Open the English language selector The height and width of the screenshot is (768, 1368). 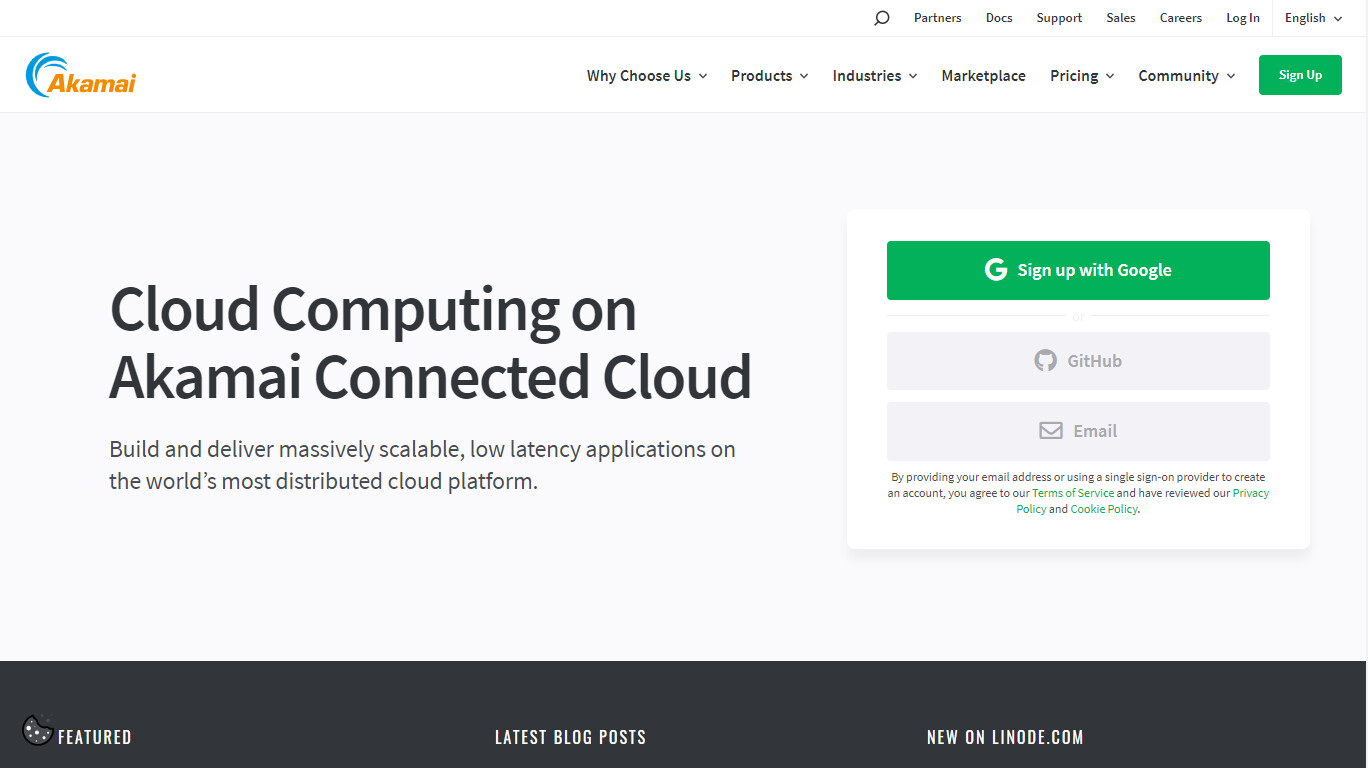click(1314, 18)
